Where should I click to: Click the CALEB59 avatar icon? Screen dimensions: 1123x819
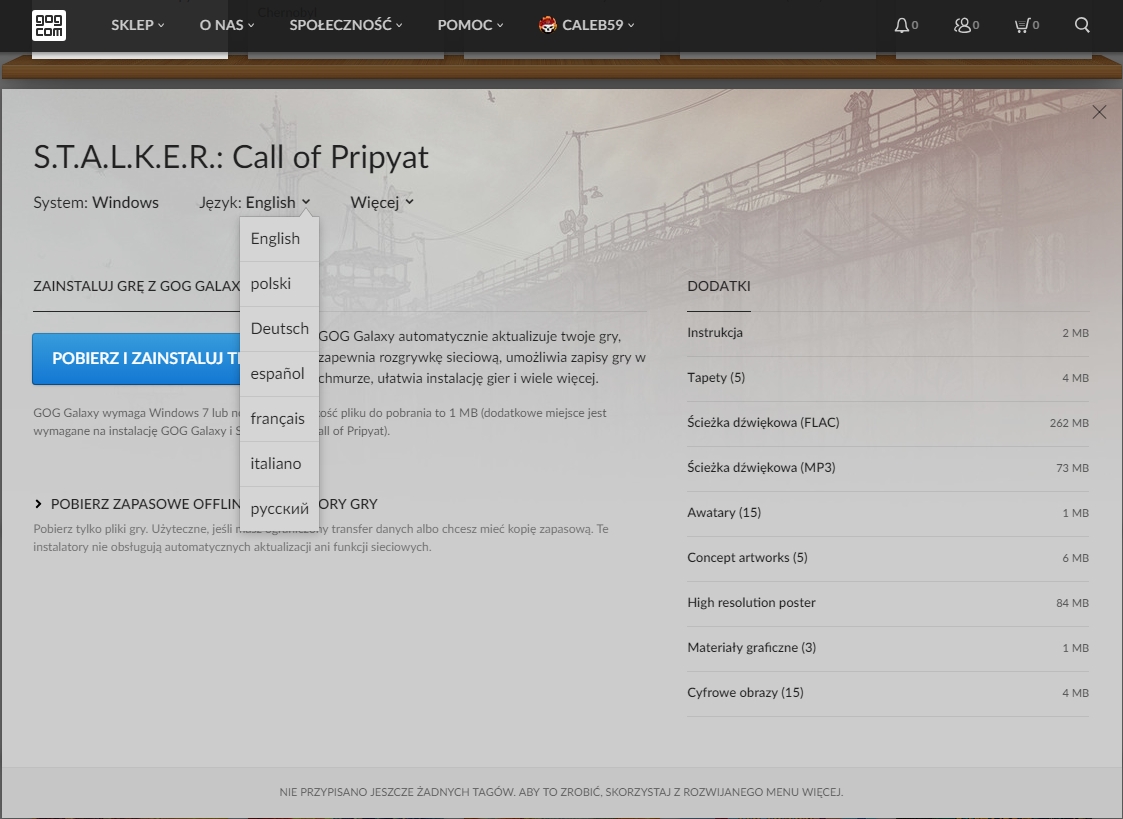tap(547, 25)
